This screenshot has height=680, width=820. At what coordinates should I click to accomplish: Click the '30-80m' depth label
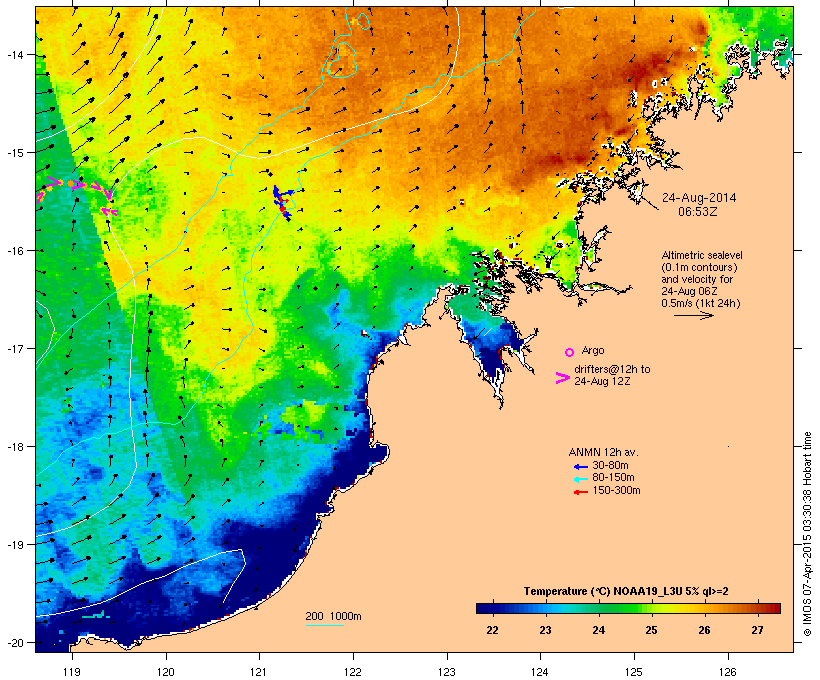pyautogui.click(x=610, y=466)
